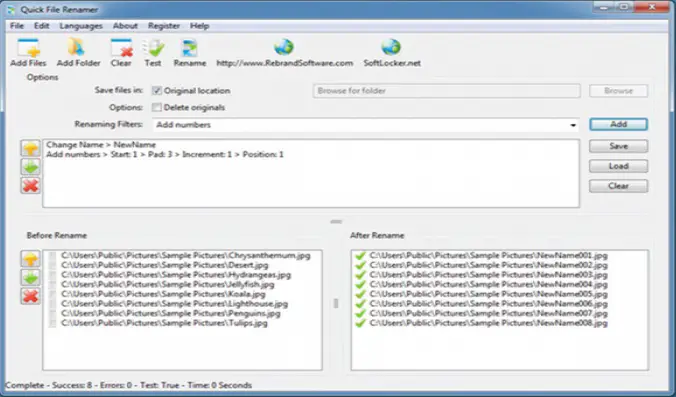Click the Add filter button
The width and height of the screenshot is (676, 397).
point(618,124)
